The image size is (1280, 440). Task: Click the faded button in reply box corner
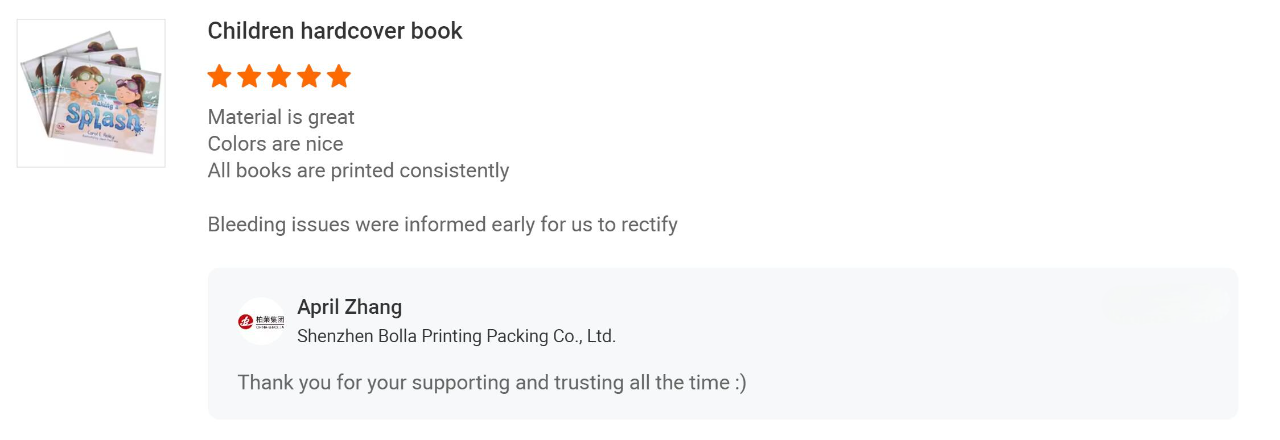(1167, 304)
